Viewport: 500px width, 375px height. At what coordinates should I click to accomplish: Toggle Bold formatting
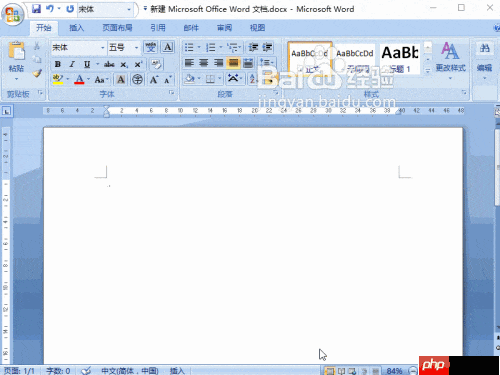tap(58, 64)
